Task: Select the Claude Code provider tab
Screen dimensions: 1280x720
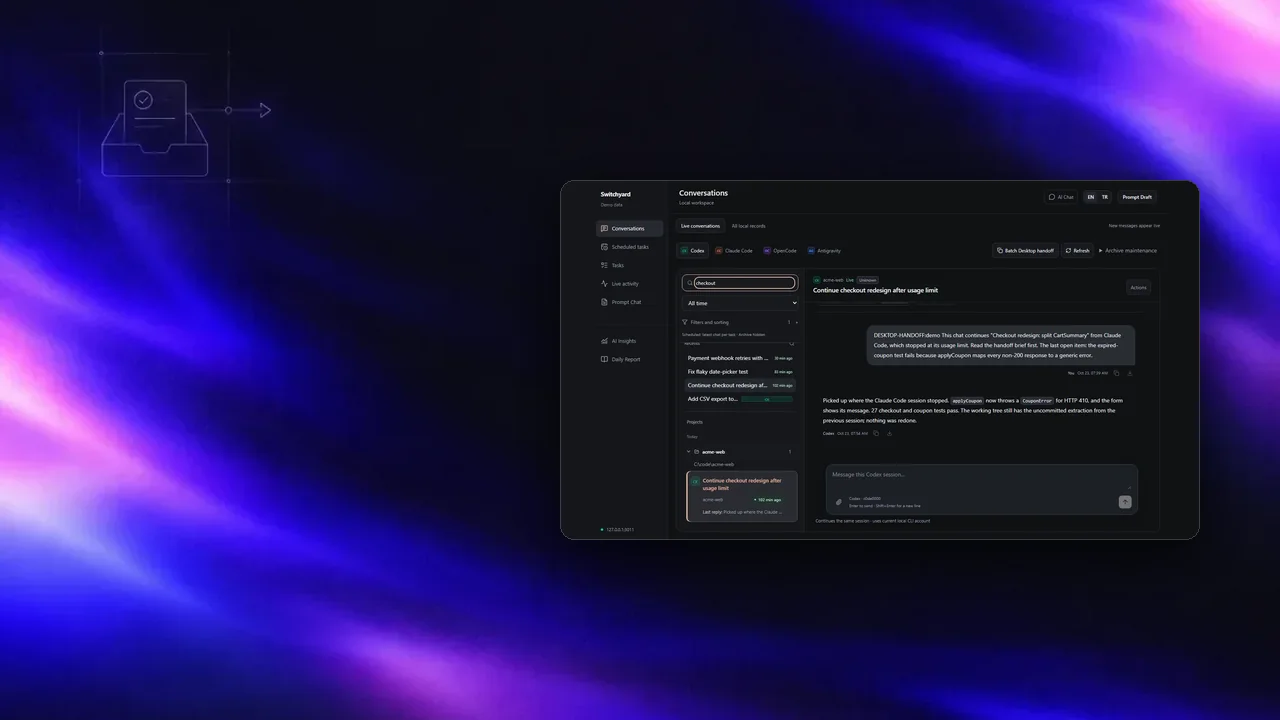Action: tap(733, 251)
